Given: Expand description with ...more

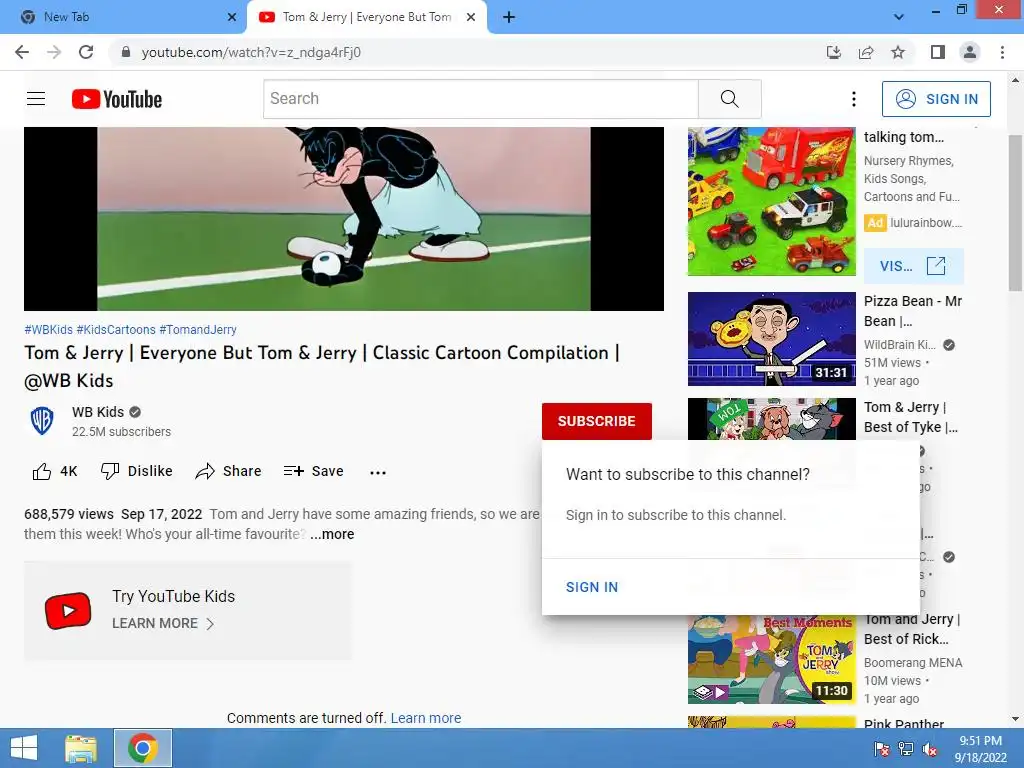Looking at the screenshot, I should (x=332, y=534).
